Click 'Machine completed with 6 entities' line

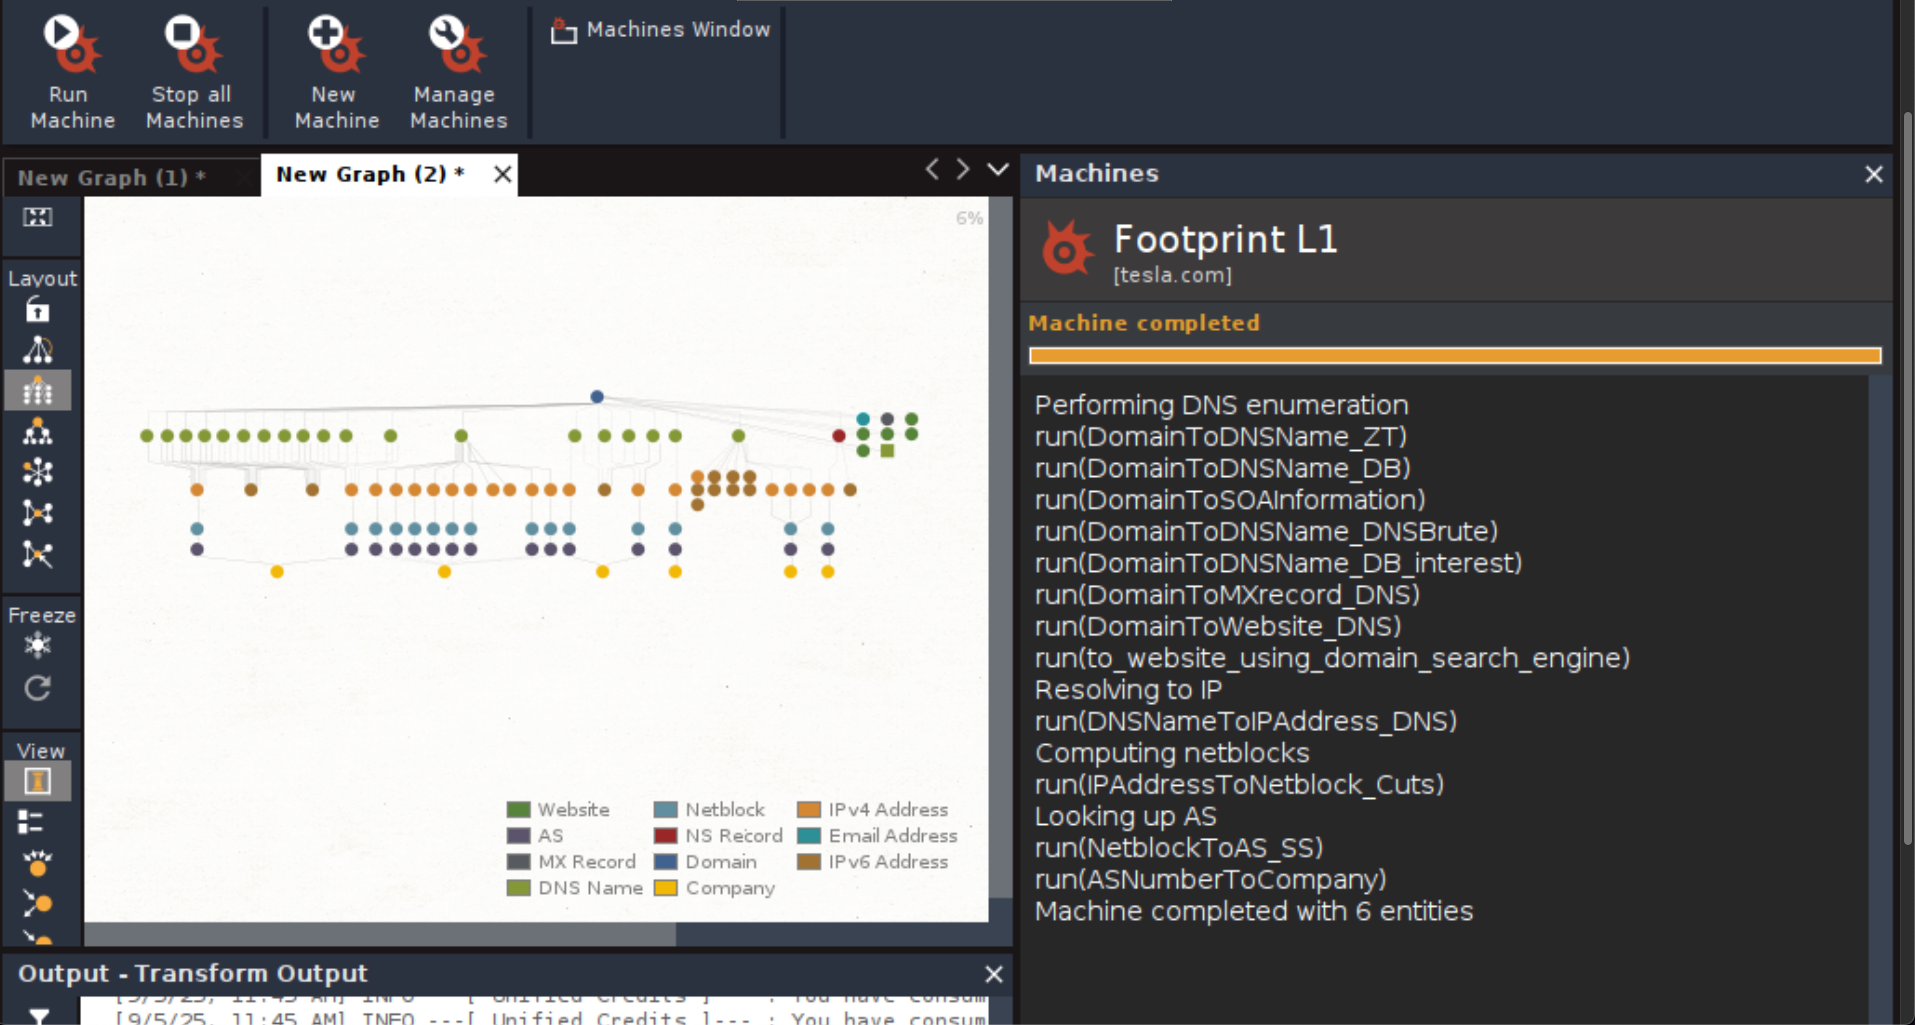coord(1254,912)
